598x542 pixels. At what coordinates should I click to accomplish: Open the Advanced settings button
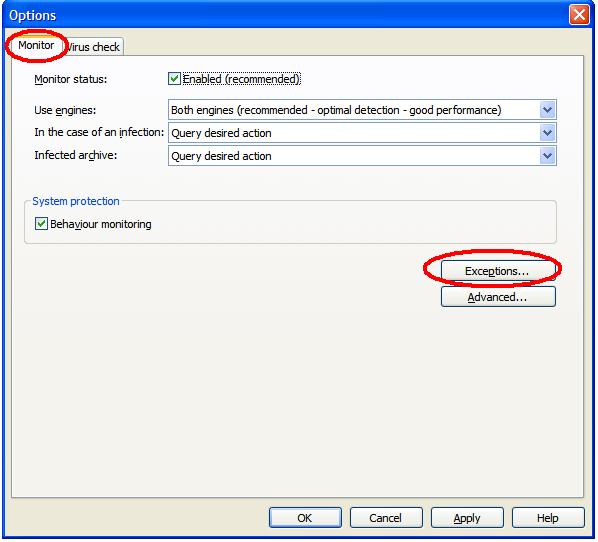point(498,297)
